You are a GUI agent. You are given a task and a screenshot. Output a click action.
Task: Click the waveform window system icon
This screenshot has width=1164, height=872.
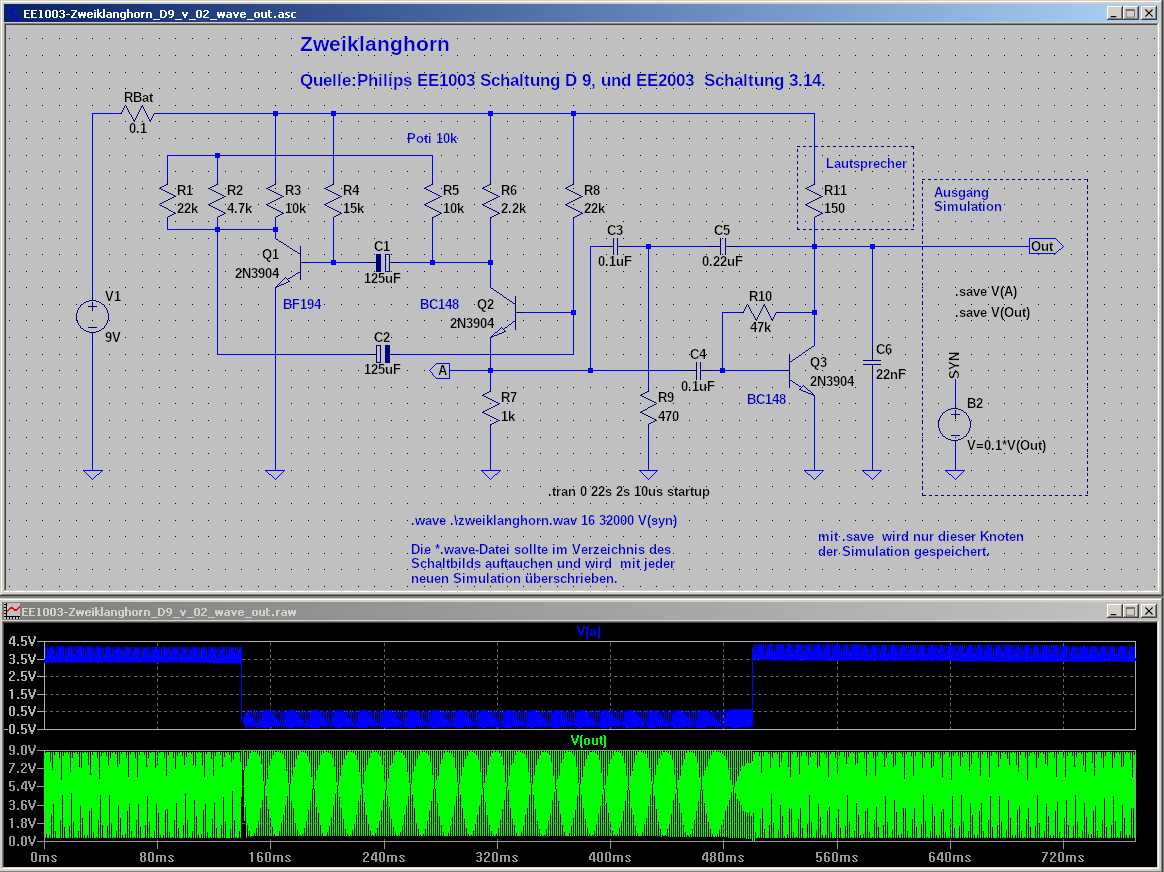[13, 612]
